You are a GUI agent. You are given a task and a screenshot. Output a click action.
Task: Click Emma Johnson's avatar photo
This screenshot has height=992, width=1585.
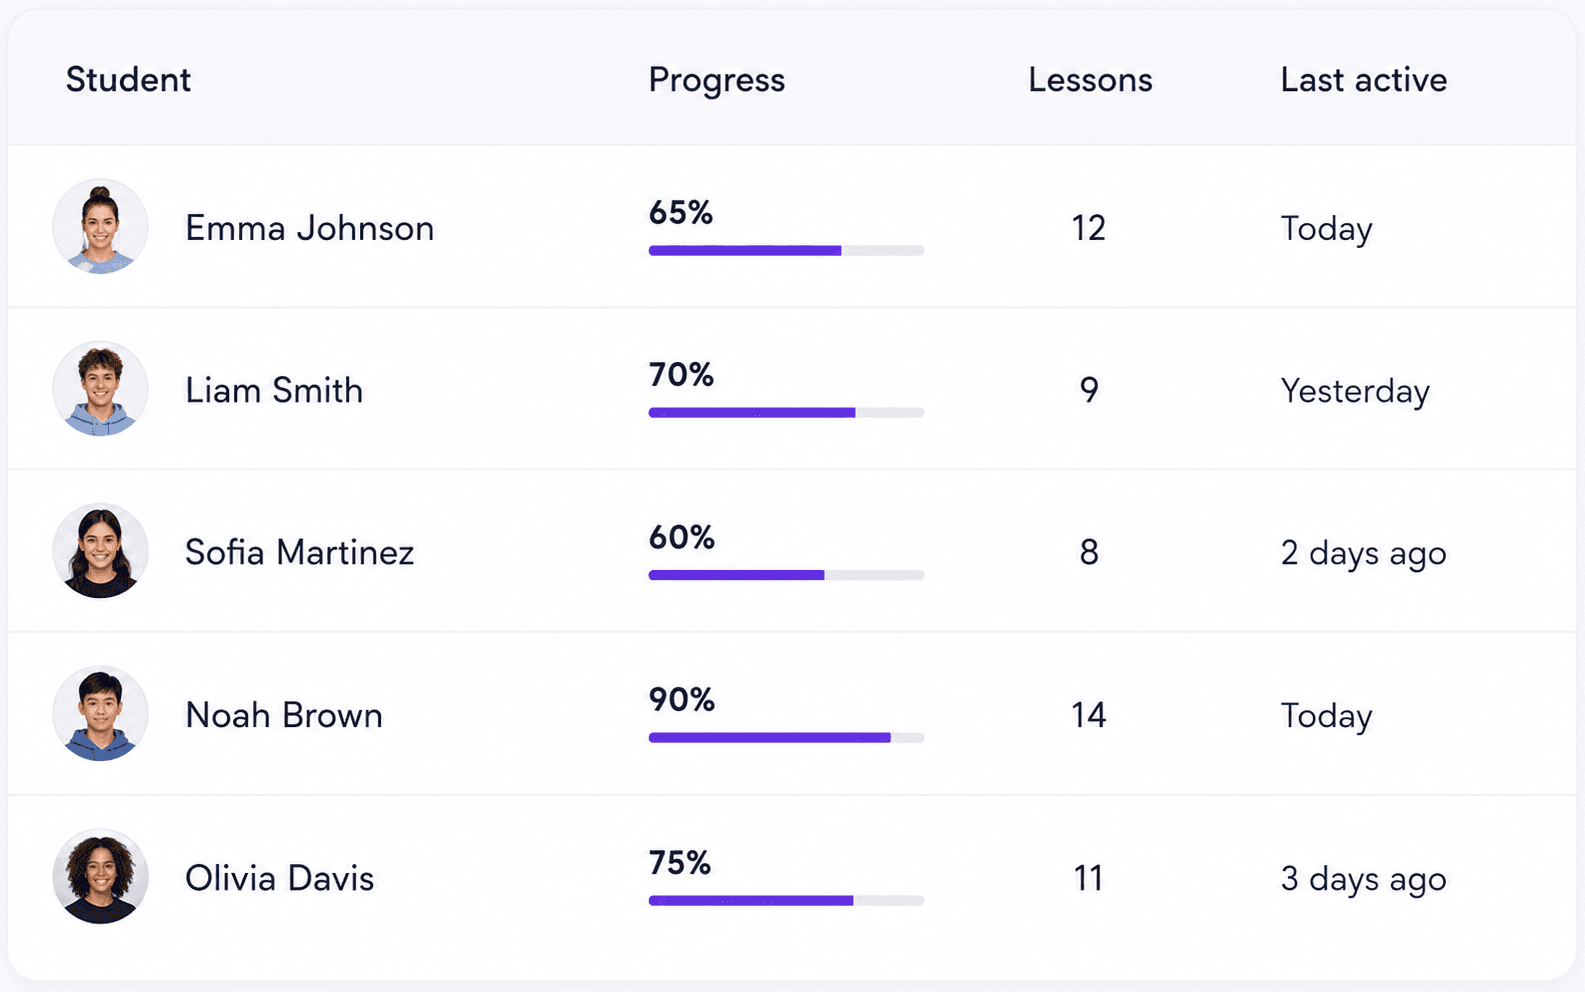100,227
